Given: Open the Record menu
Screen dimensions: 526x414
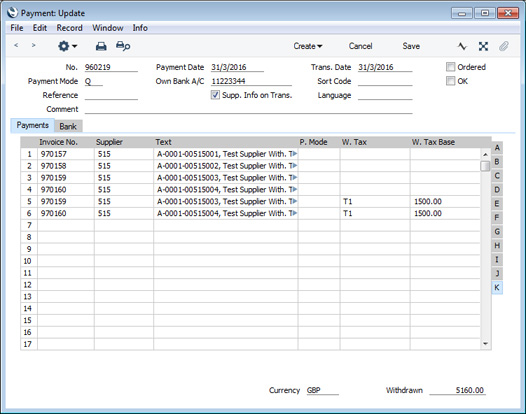Looking at the screenshot, I should coord(69,28).
